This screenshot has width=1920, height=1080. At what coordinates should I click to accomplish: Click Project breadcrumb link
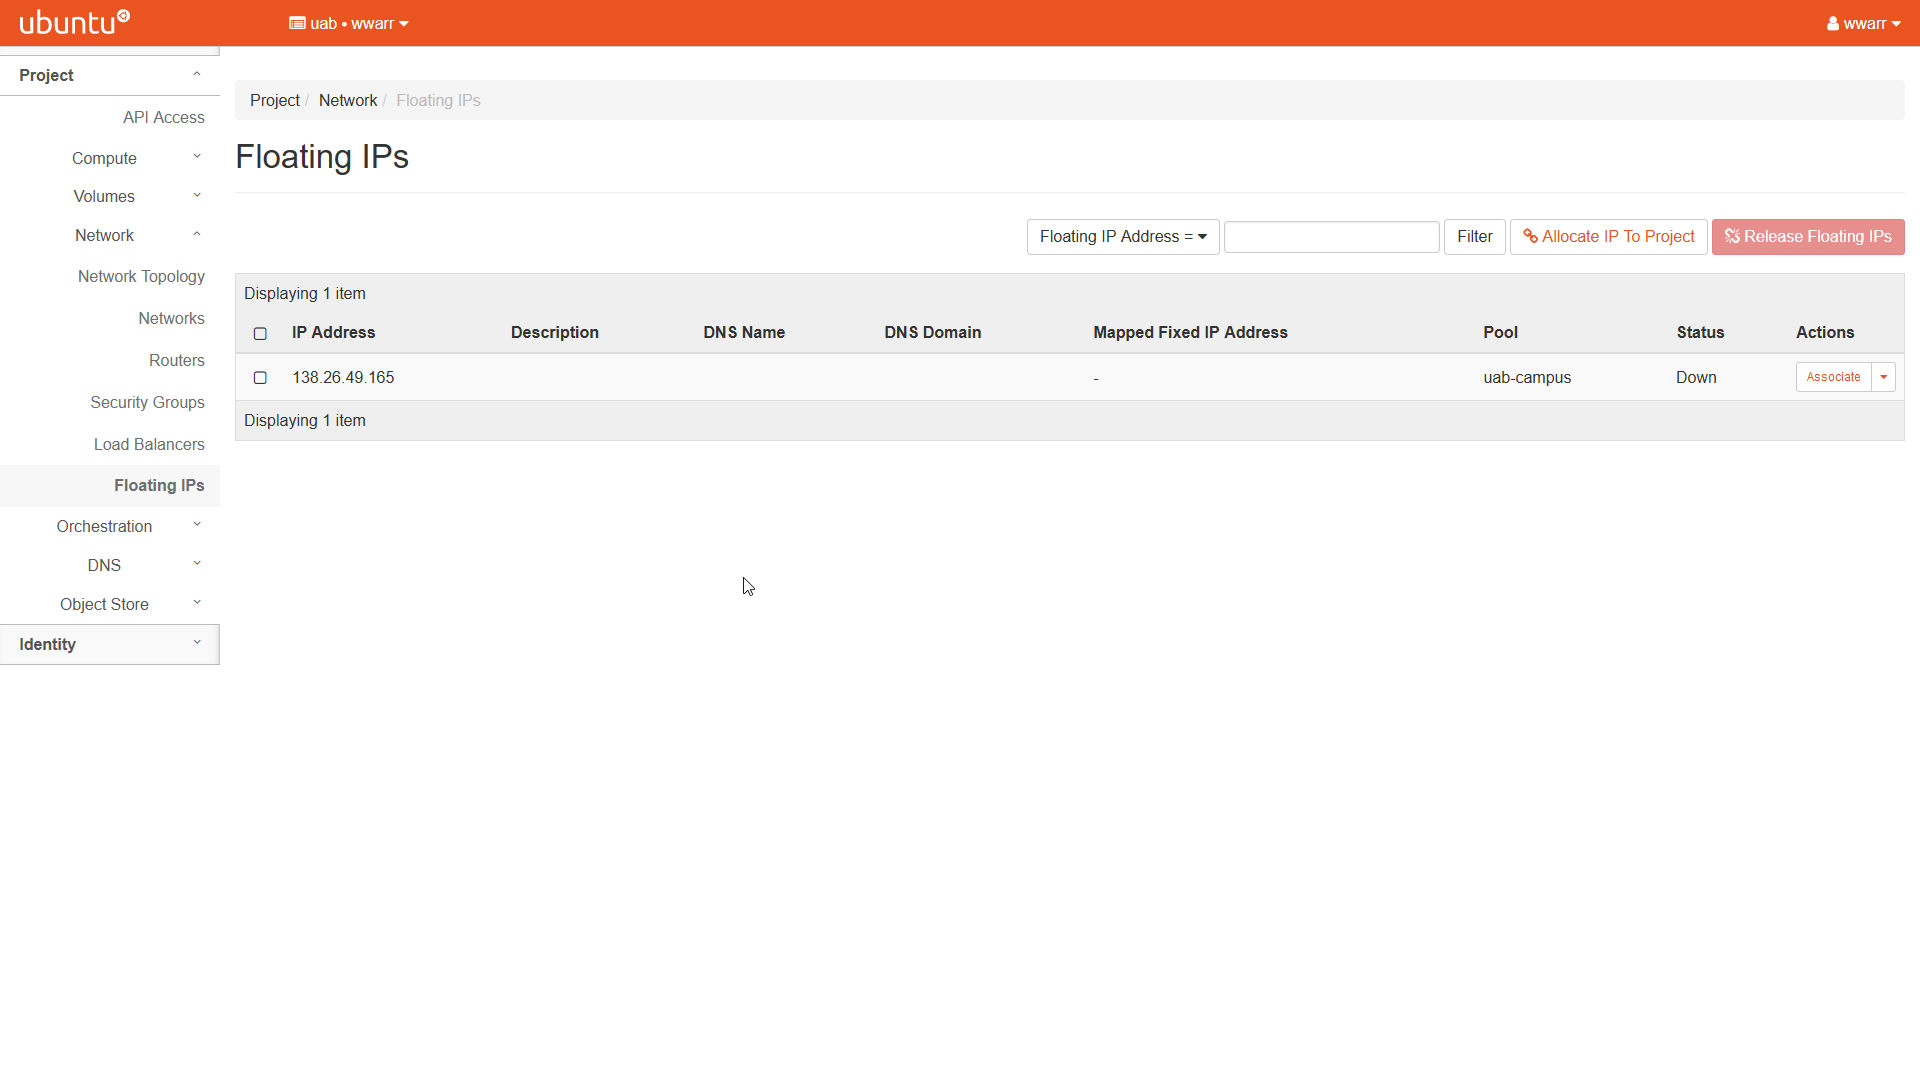click(274, 100)
